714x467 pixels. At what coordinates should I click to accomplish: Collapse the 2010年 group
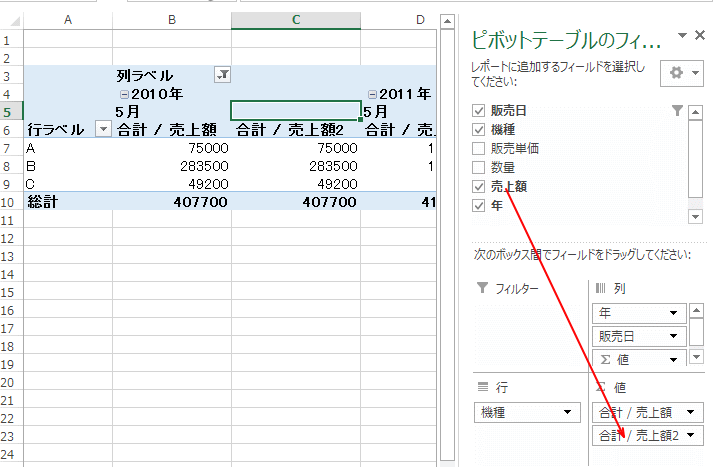click(x=124, y=94)
